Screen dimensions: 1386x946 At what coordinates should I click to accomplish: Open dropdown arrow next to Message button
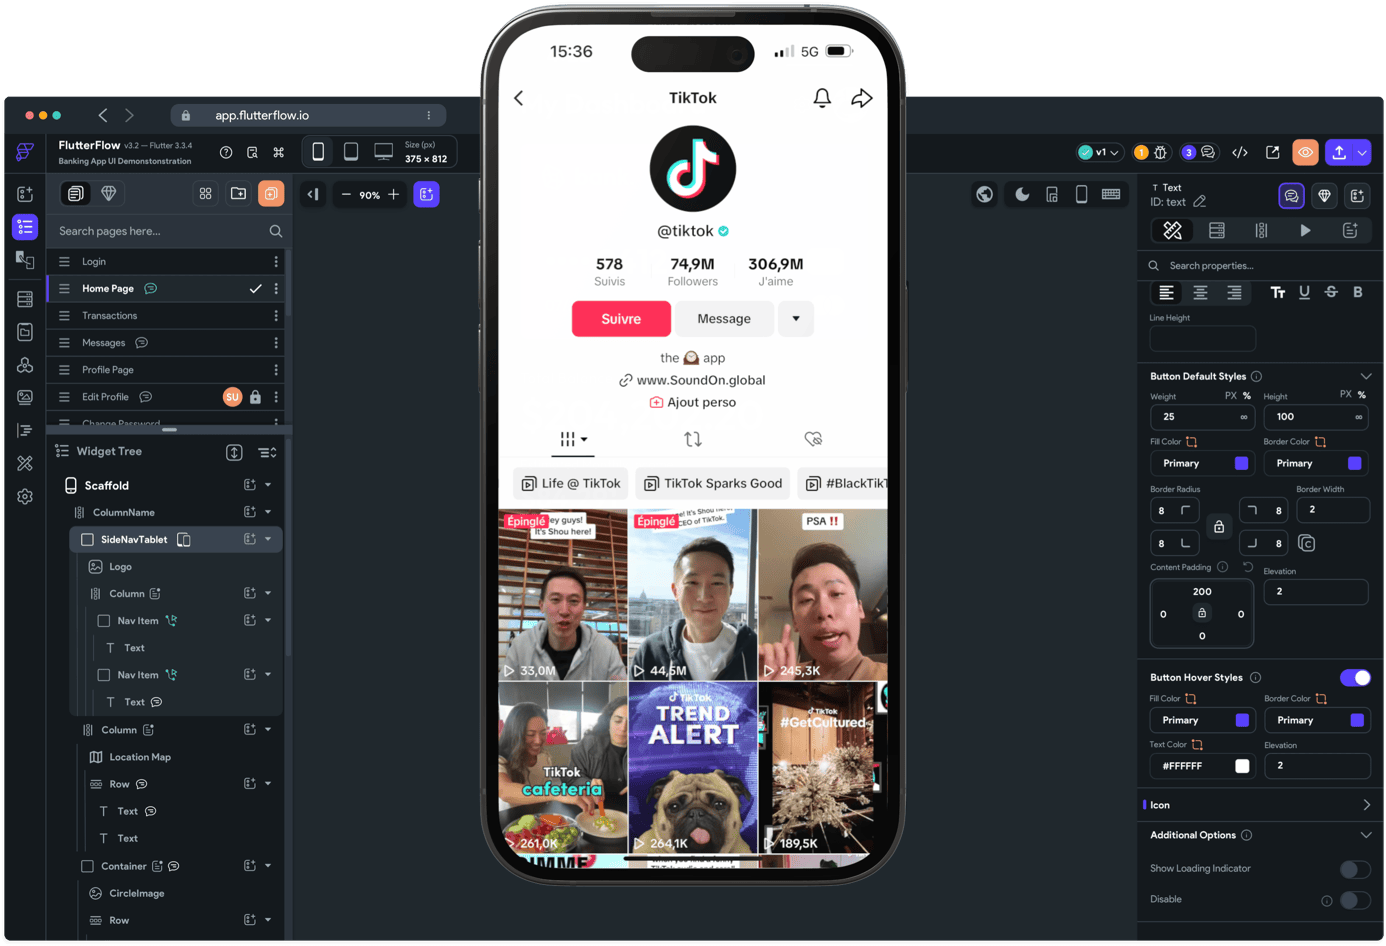tap(796, 319)
